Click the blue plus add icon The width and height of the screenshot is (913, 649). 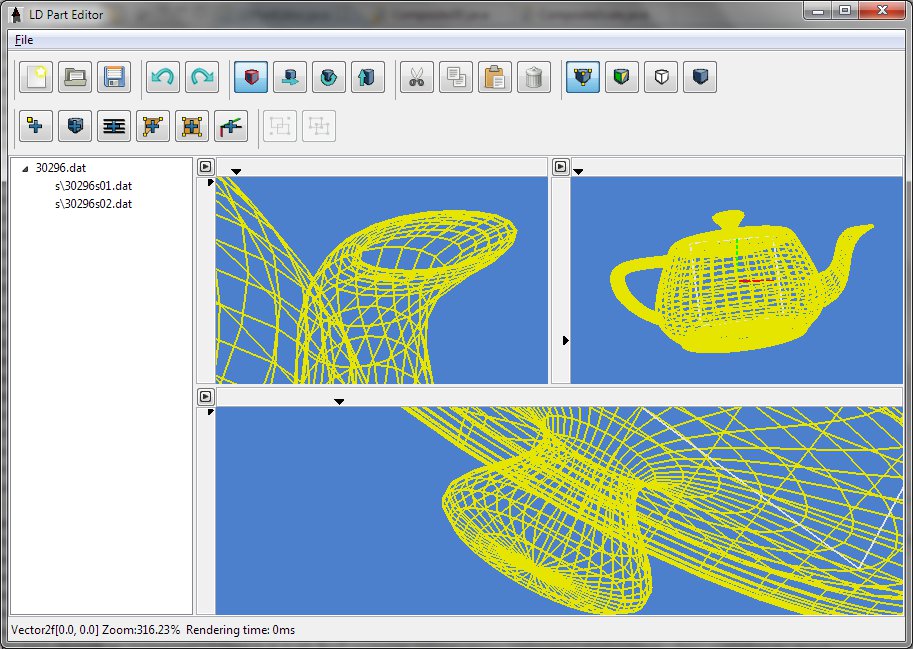(36, 126)
